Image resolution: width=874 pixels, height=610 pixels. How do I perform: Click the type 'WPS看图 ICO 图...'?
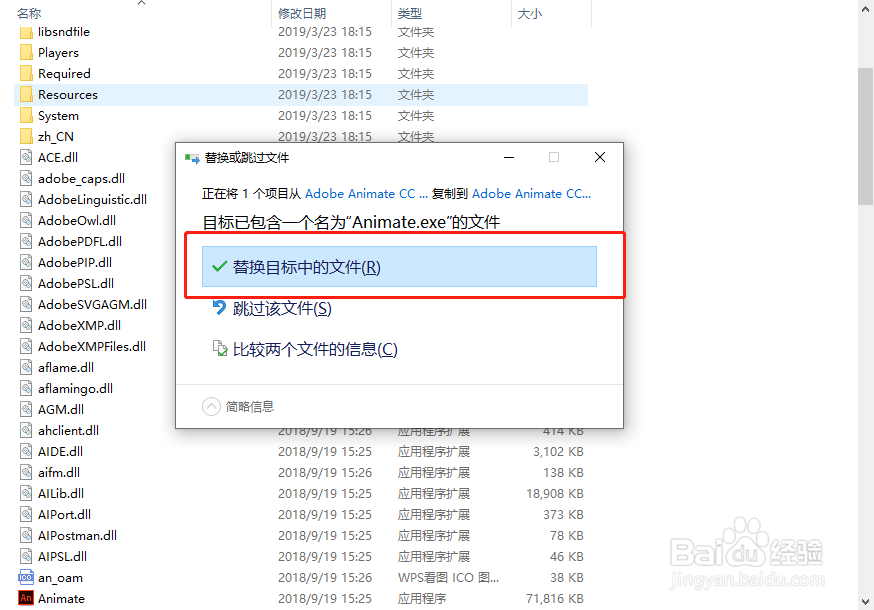click(x=448, y=578)
